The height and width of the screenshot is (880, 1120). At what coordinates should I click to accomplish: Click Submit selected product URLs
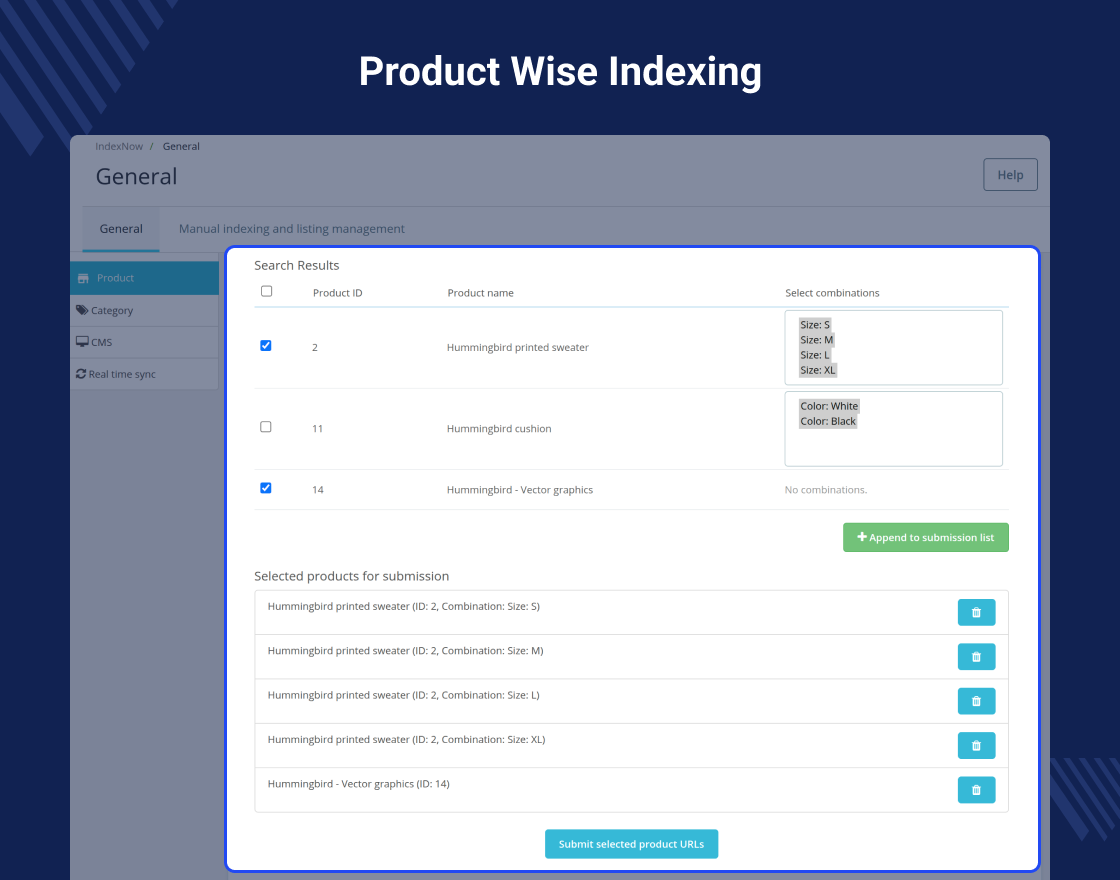click(x=631, y=844)
